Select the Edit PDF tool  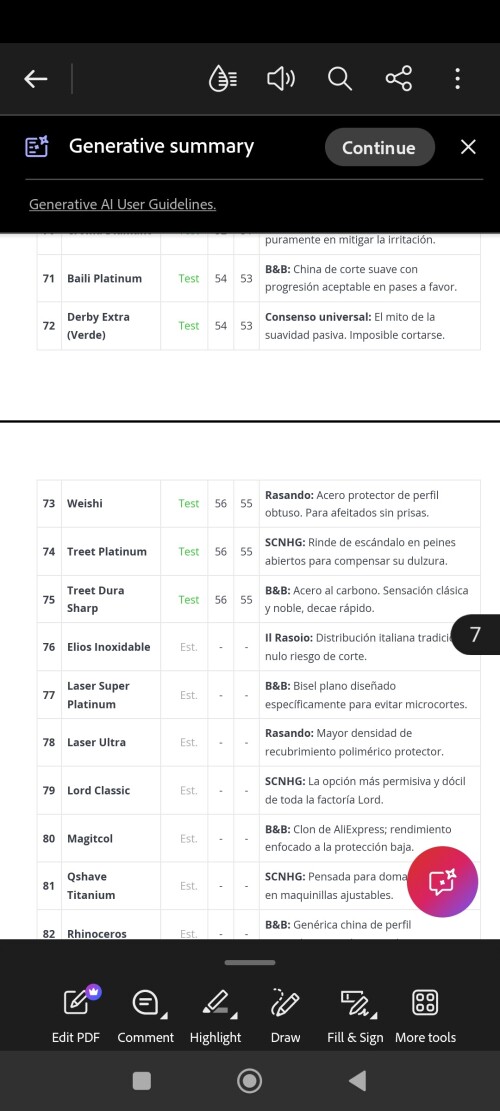click(76, 1014)
